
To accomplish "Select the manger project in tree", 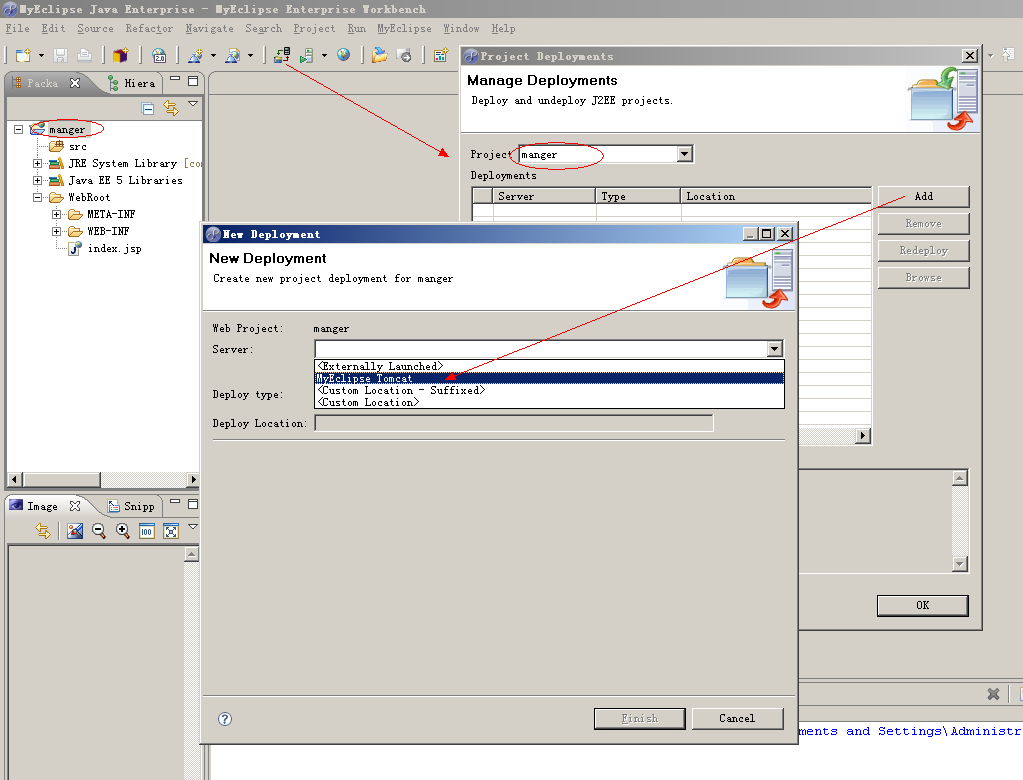I will pyautogui.click(x=67, y=130).
